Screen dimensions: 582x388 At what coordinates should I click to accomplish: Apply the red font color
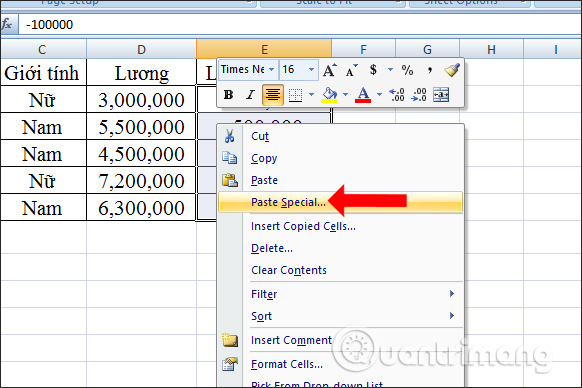(x=363, y=95)
